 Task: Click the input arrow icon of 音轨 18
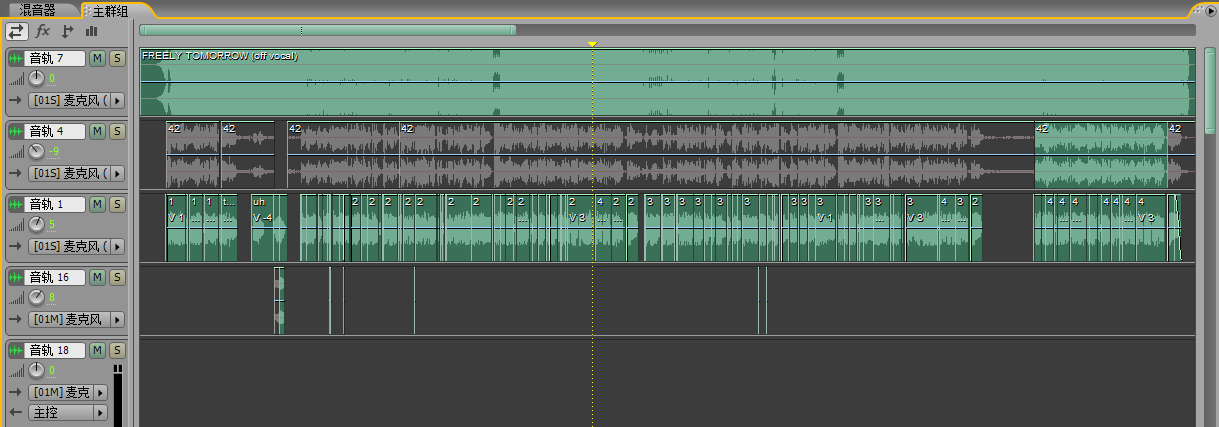tap(16, 392)
